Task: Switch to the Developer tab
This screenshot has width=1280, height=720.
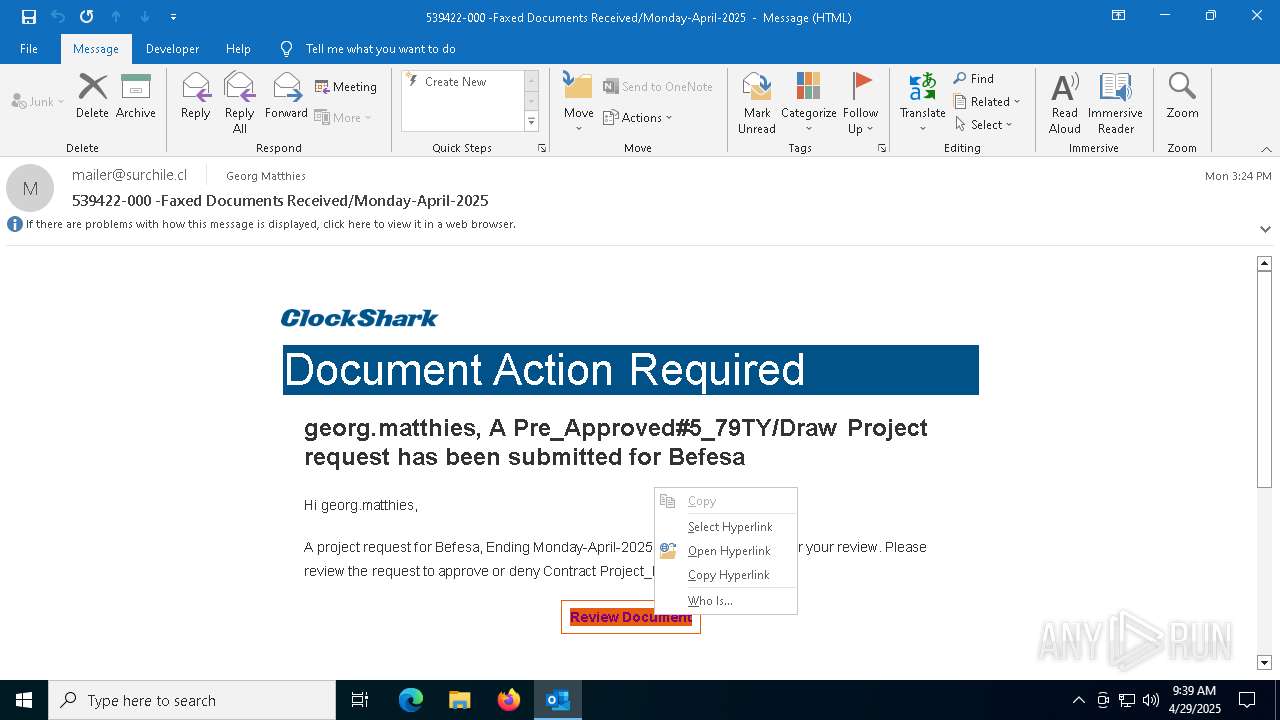Action: [x=172, y=49]
